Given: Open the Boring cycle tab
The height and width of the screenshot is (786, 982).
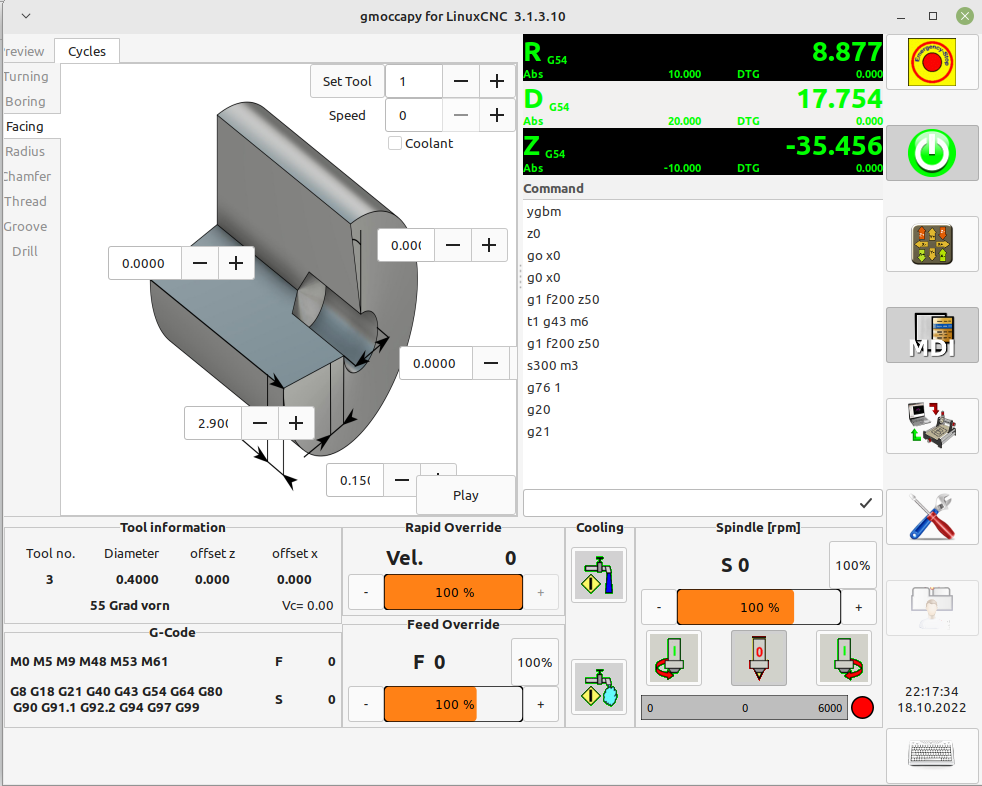Looking at the screenshot, I should click(26, 101).
